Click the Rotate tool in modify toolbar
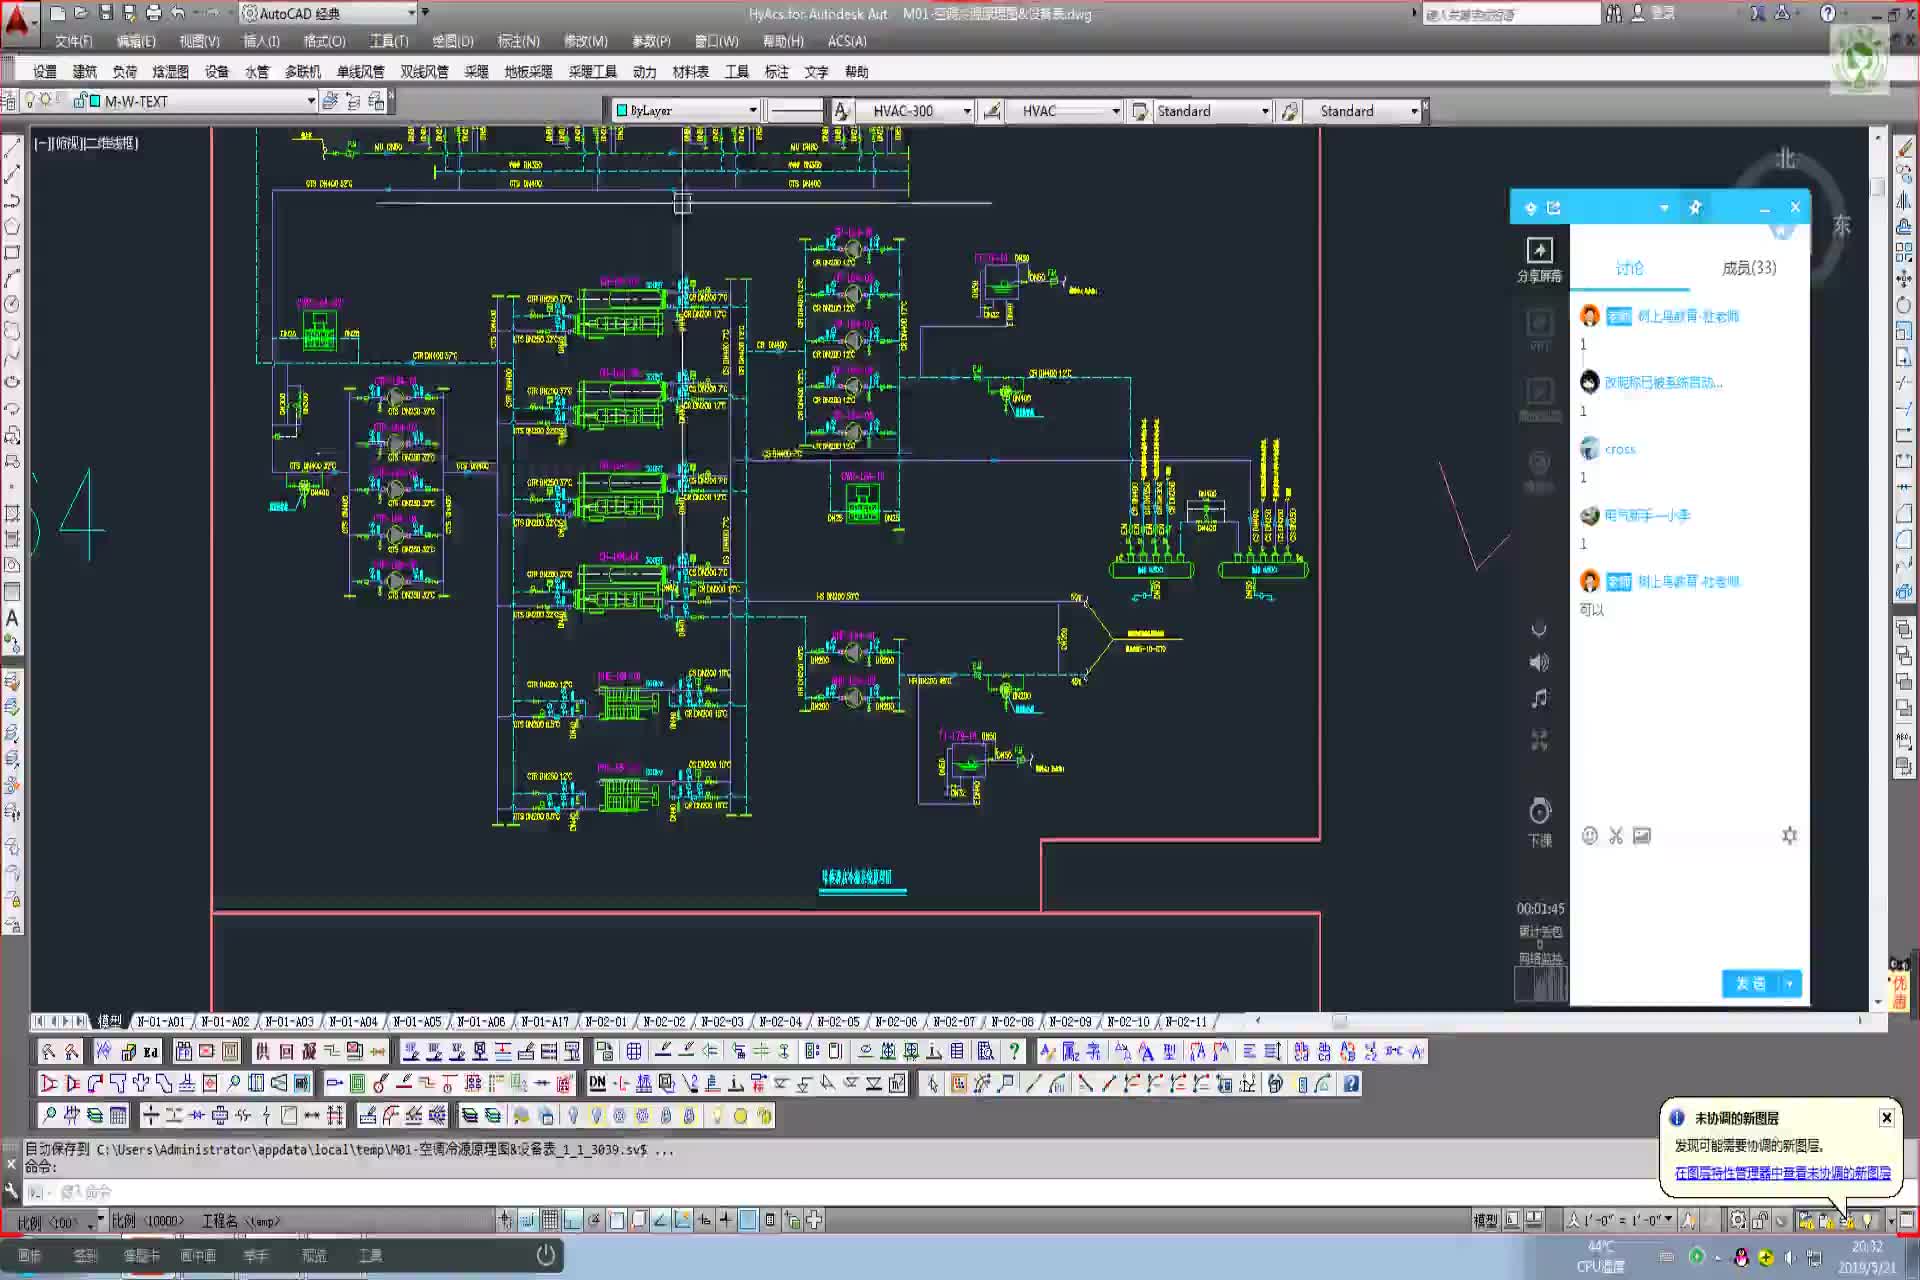Image resolution: width=1920 pixels, height=1280 pixels. click(1904, 305)
